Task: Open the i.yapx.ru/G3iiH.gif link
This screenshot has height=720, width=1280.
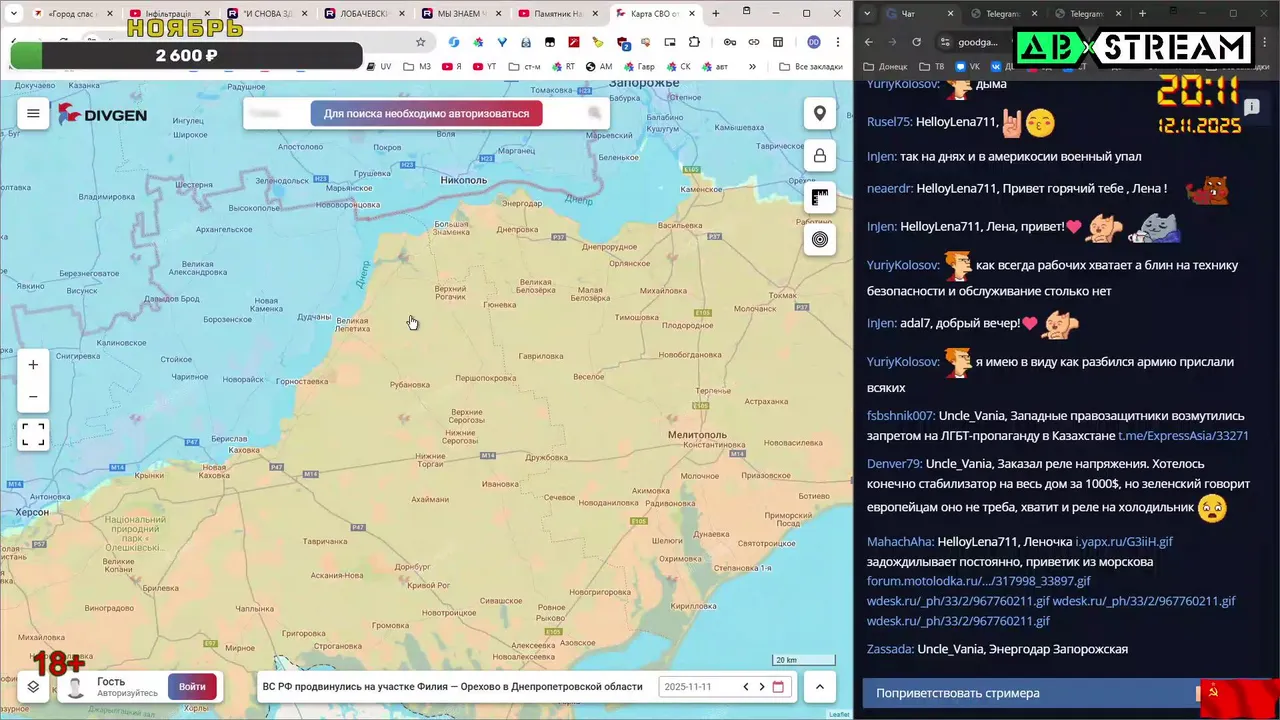Action: coord(1123,541)
